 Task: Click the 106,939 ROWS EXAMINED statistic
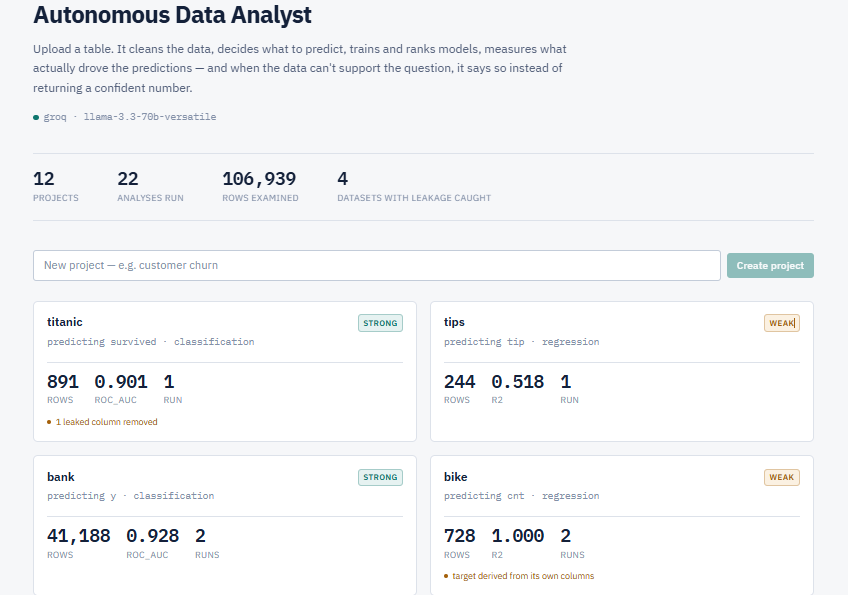[260, 186]
